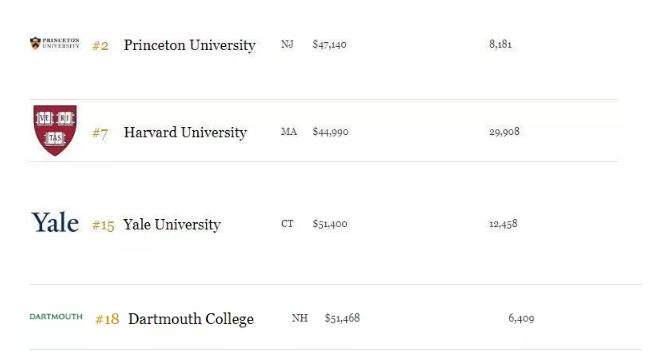Screen dimensions: 669x363
Task: Open the Princeton University link
Action: point(189,45)
